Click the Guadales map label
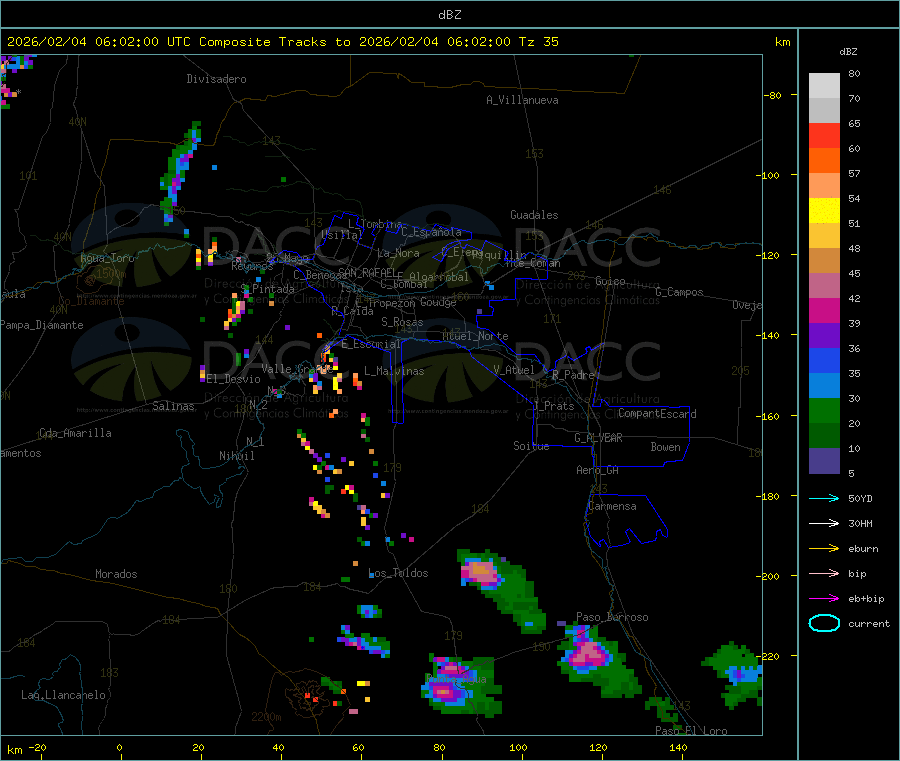 coord(534,215)
